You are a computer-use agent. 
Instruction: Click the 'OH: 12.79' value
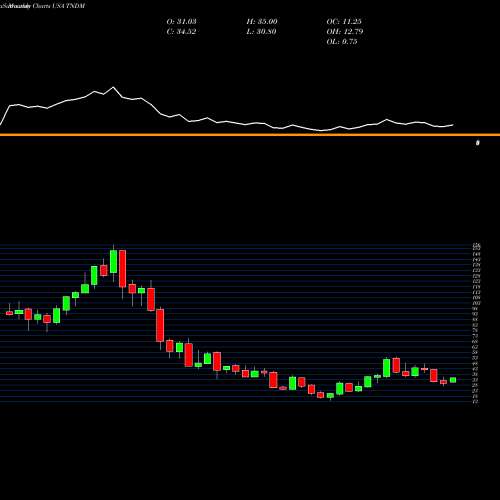coord(345,32)
